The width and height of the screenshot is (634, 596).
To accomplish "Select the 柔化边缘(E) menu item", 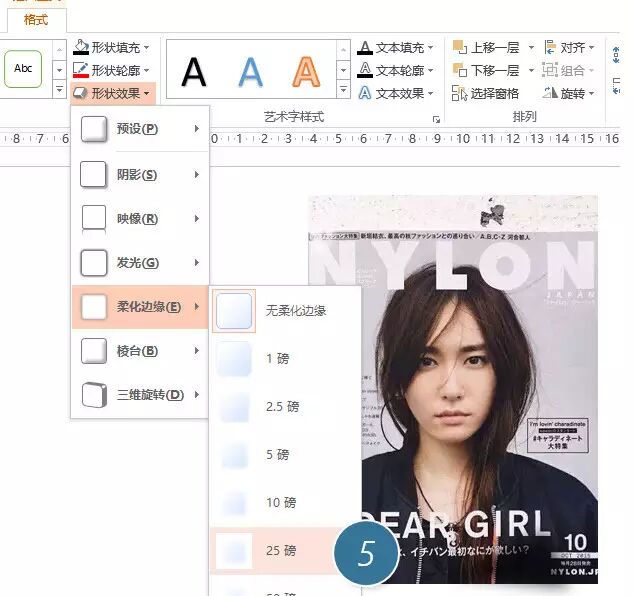I will 140,307.
